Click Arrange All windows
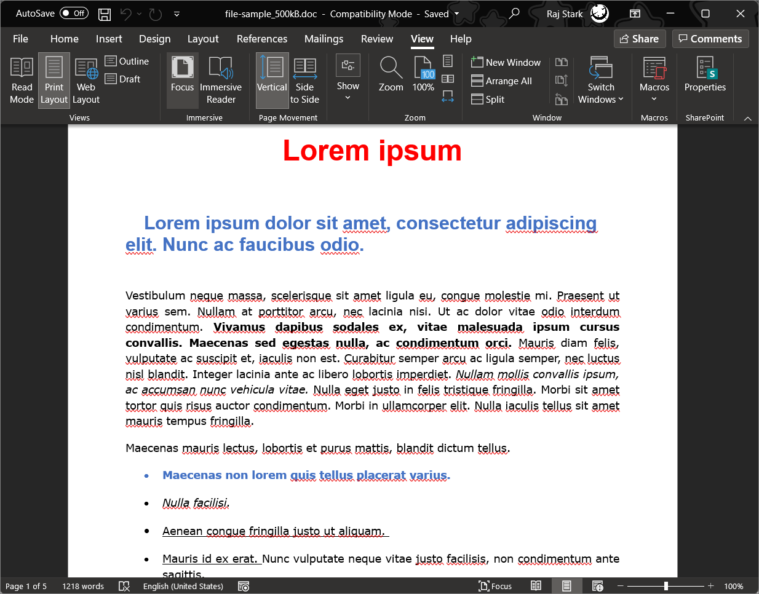The height and width of the screenshot is (594, 759). pos(501,81)
